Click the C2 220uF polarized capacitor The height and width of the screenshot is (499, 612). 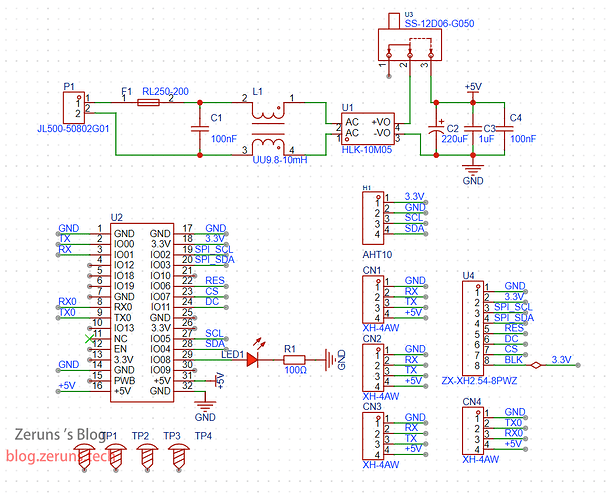coord(436,129)
